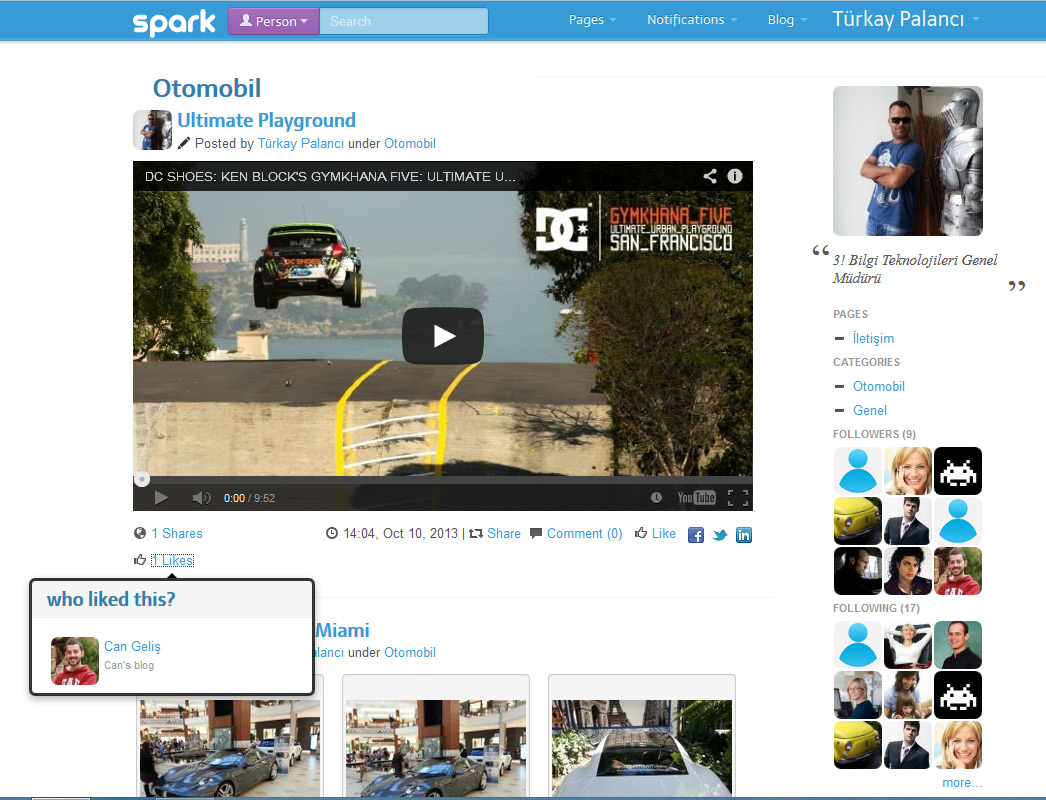Click the space invader follower avatar
The image size is (1046, 800).
(958, 471)
